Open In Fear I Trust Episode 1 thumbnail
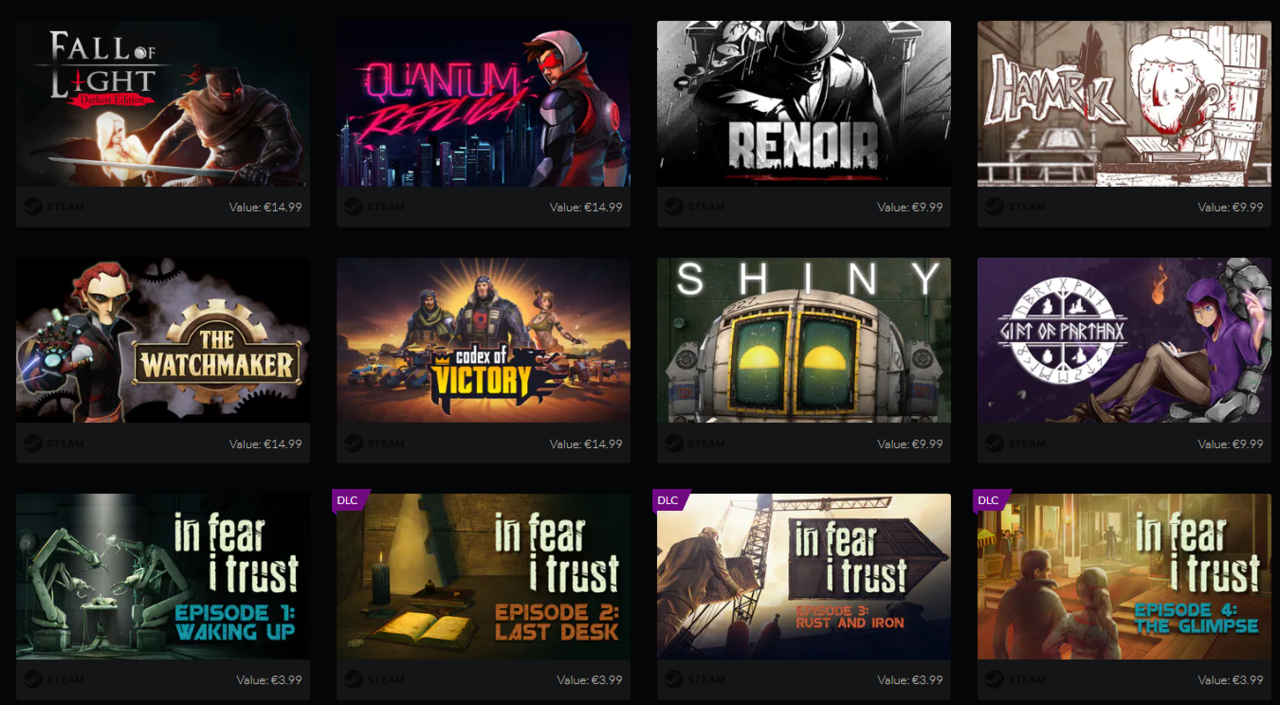The image size is (1280, 705). click(x=163, y=577)
